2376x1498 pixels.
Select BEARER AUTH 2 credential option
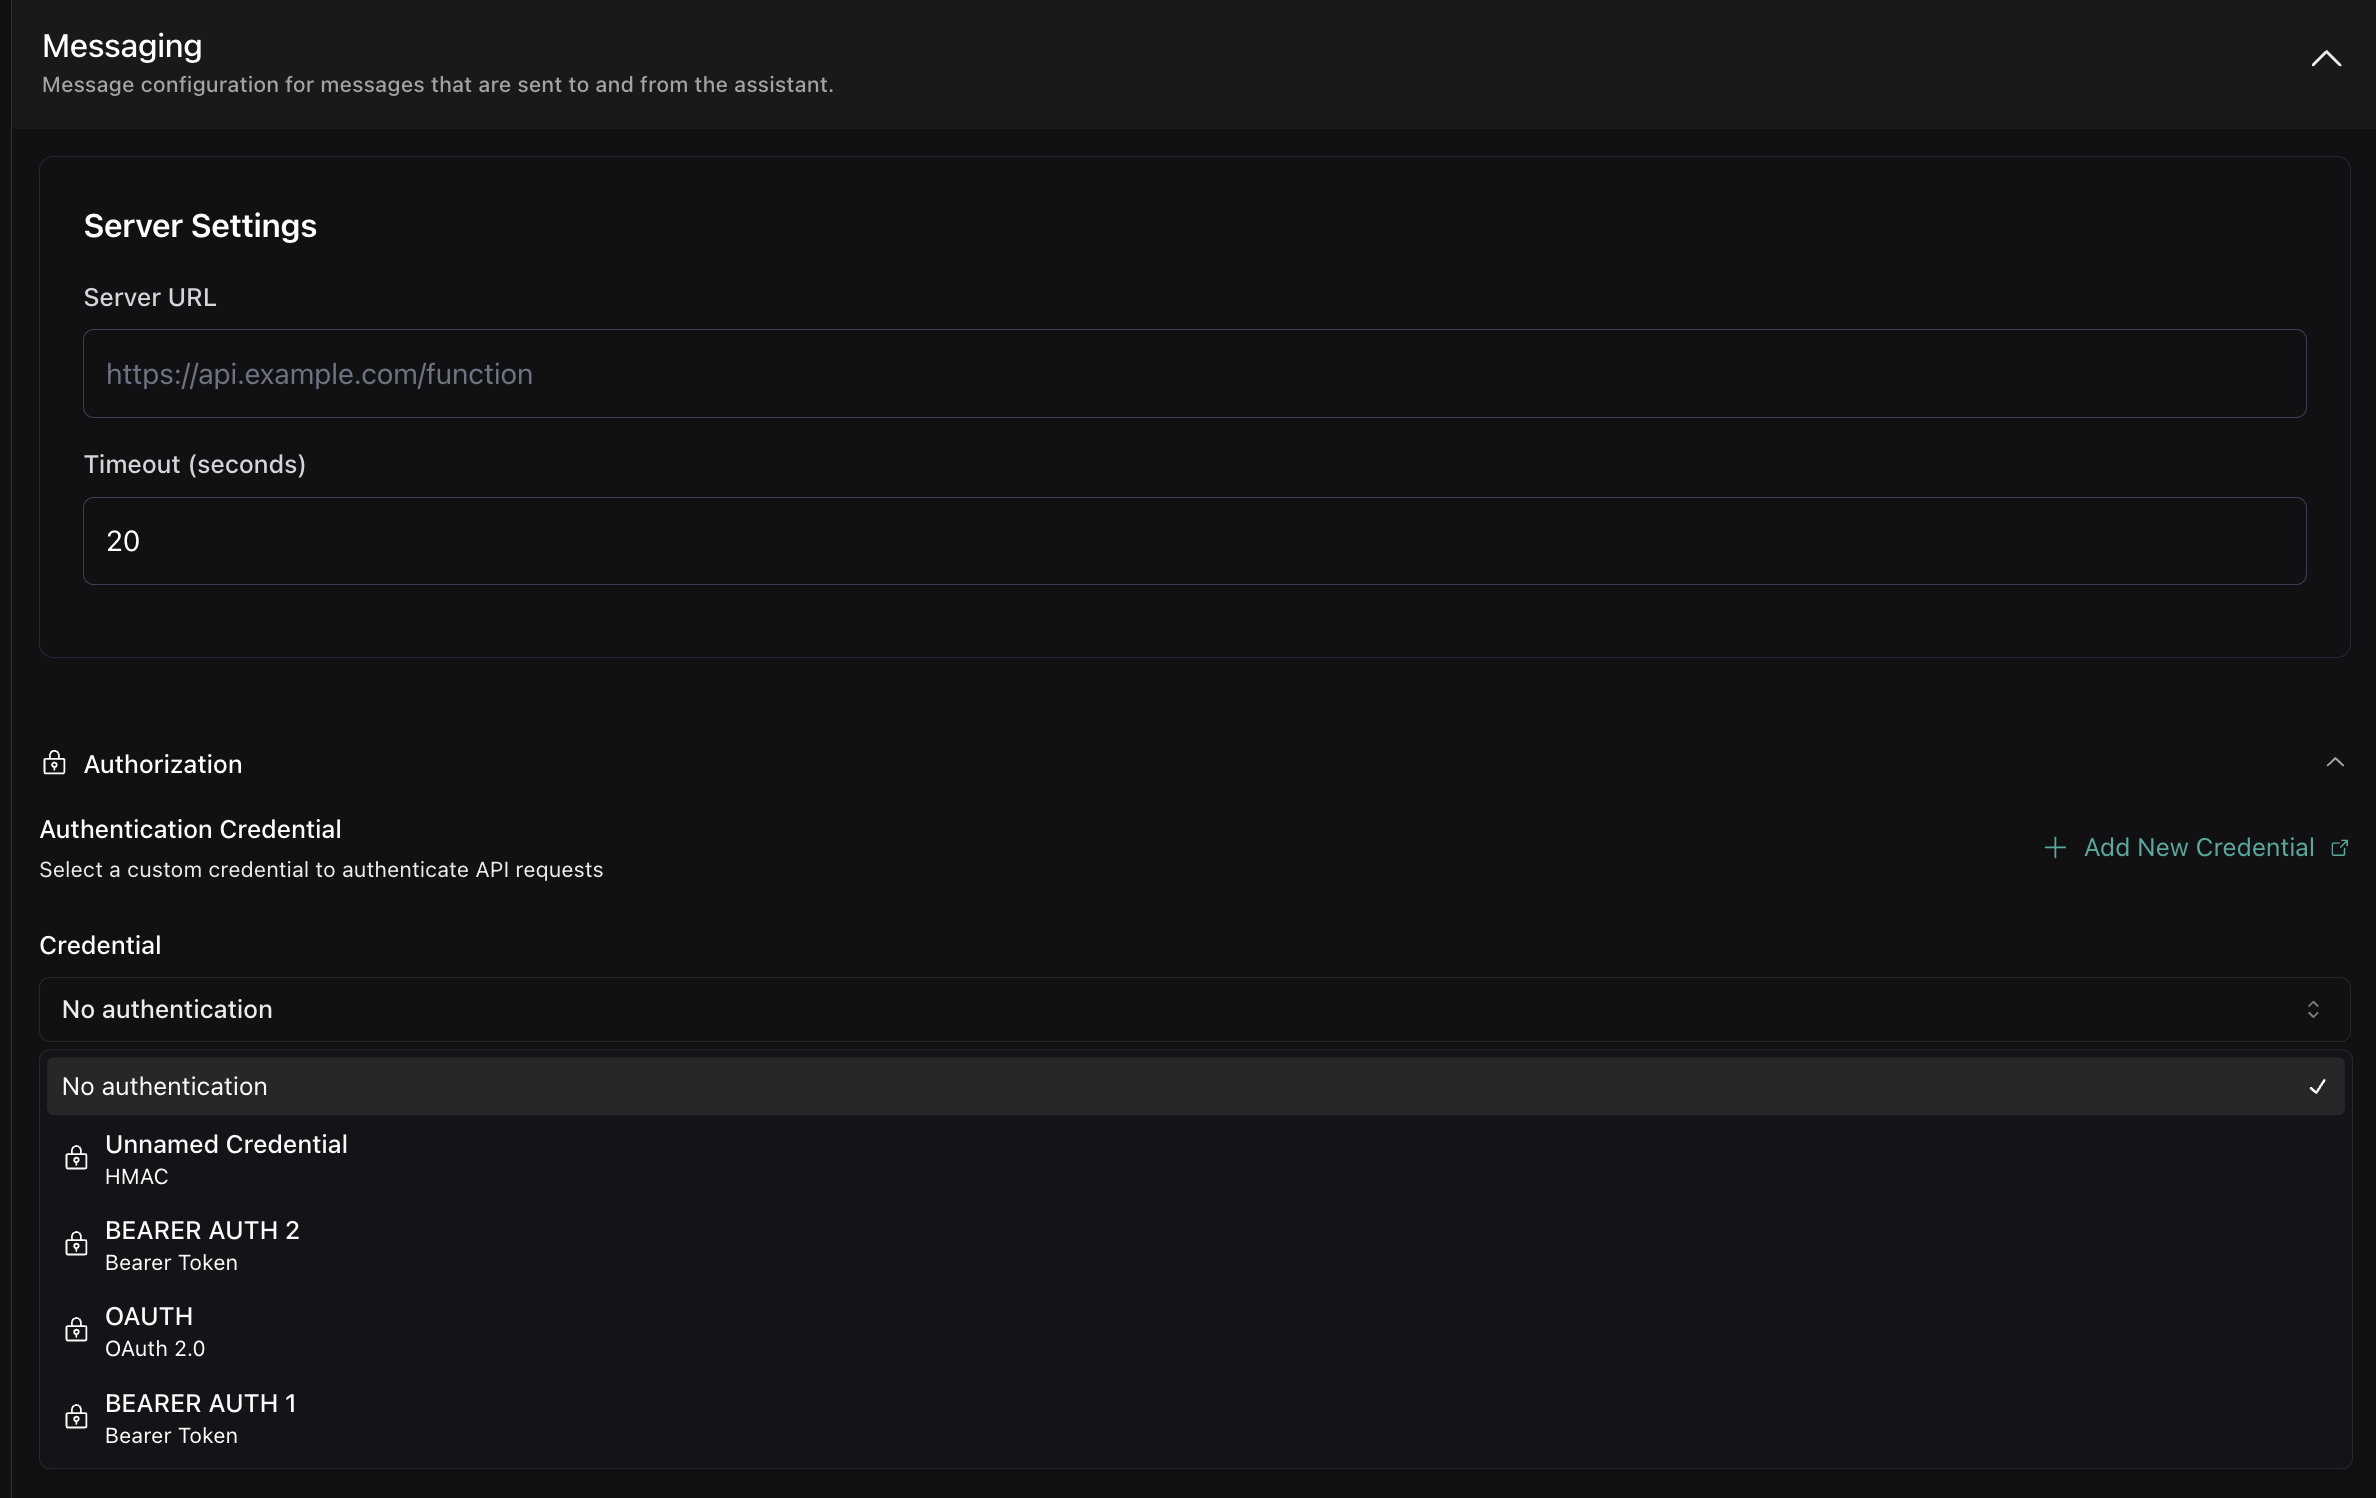(202, 1245)
